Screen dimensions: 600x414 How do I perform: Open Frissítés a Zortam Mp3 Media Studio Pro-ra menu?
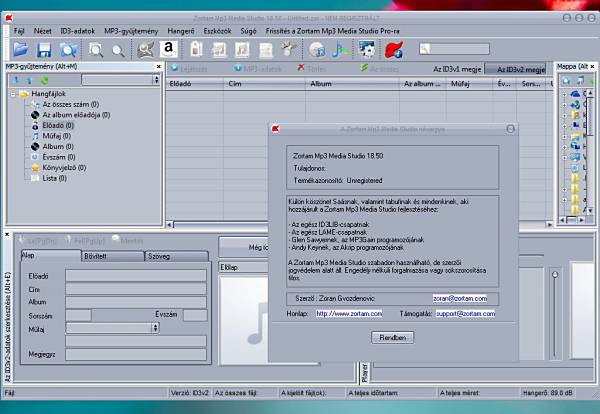333,31
